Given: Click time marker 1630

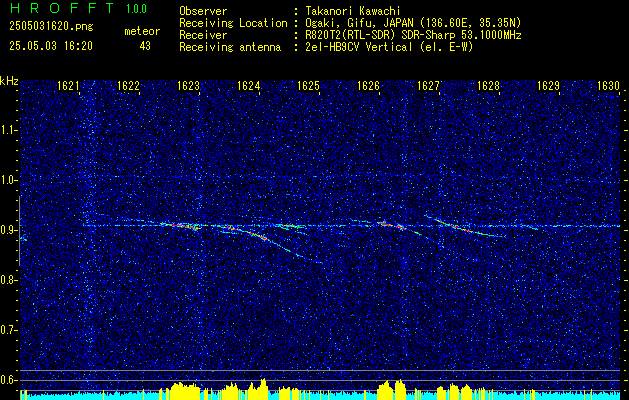Looking at the screenshot, I should click(x=608, y=86).
